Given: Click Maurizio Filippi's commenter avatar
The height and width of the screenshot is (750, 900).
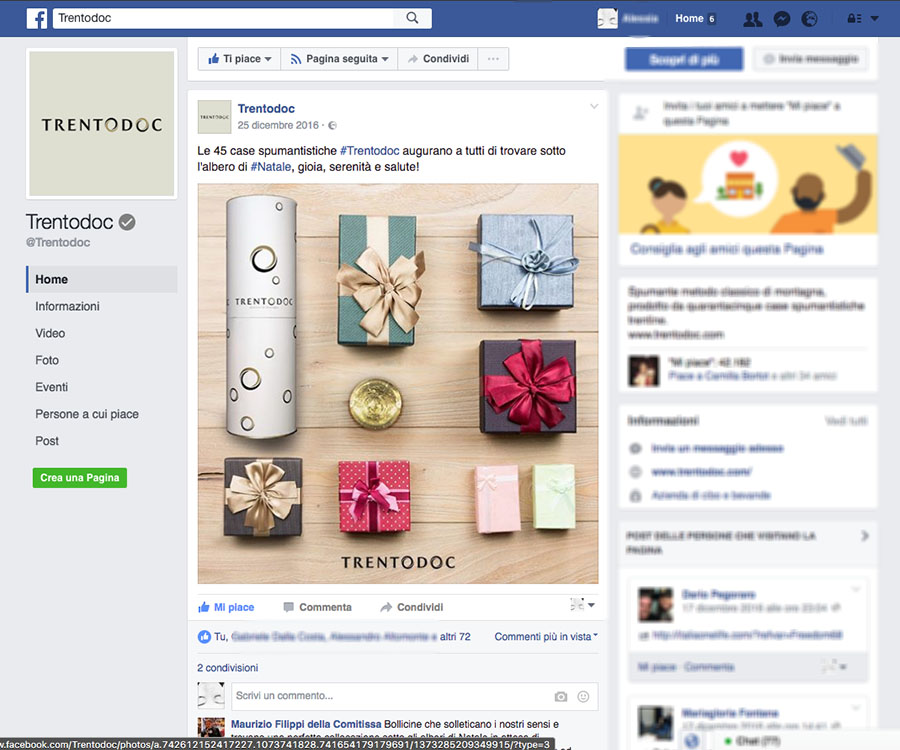Looking at the screenshot, I should pos(211,727).
